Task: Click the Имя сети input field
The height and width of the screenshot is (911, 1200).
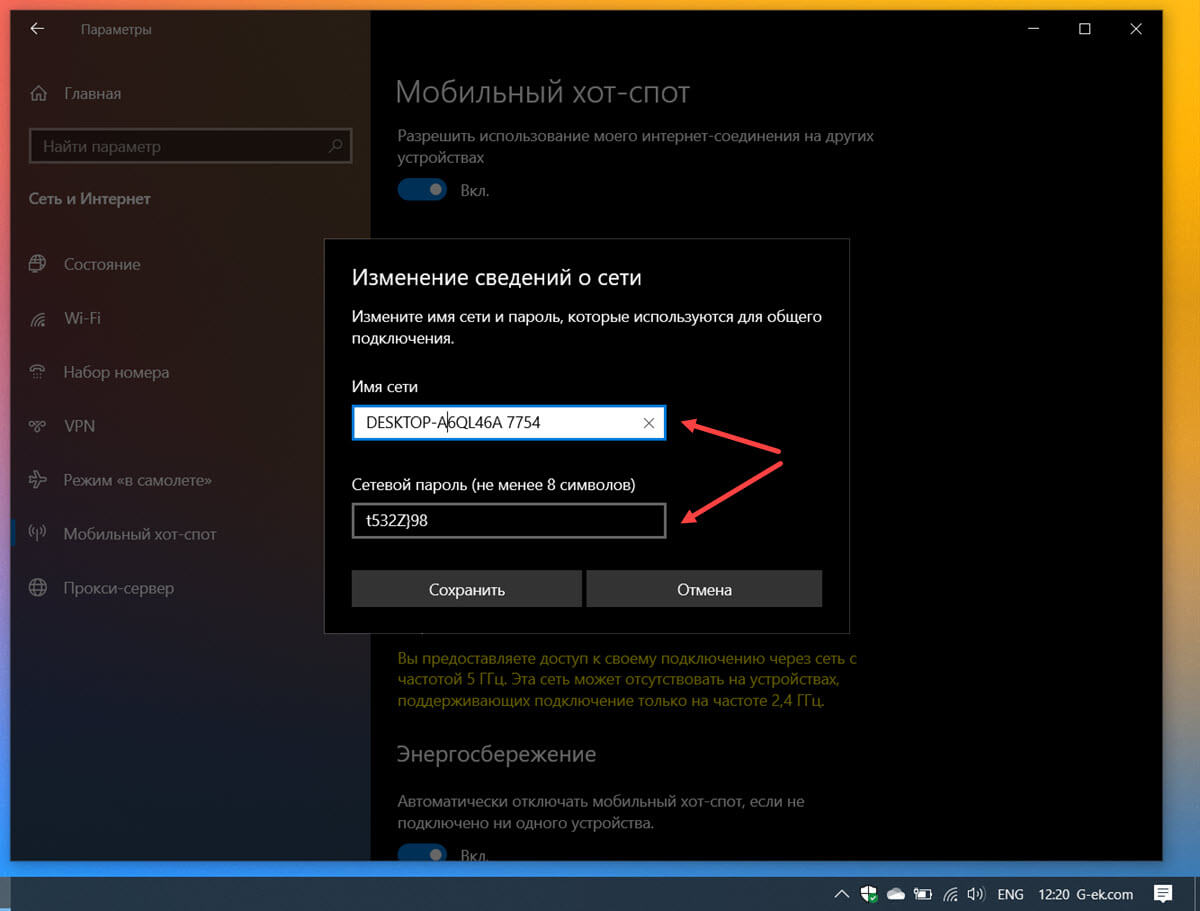Action: 509,423
